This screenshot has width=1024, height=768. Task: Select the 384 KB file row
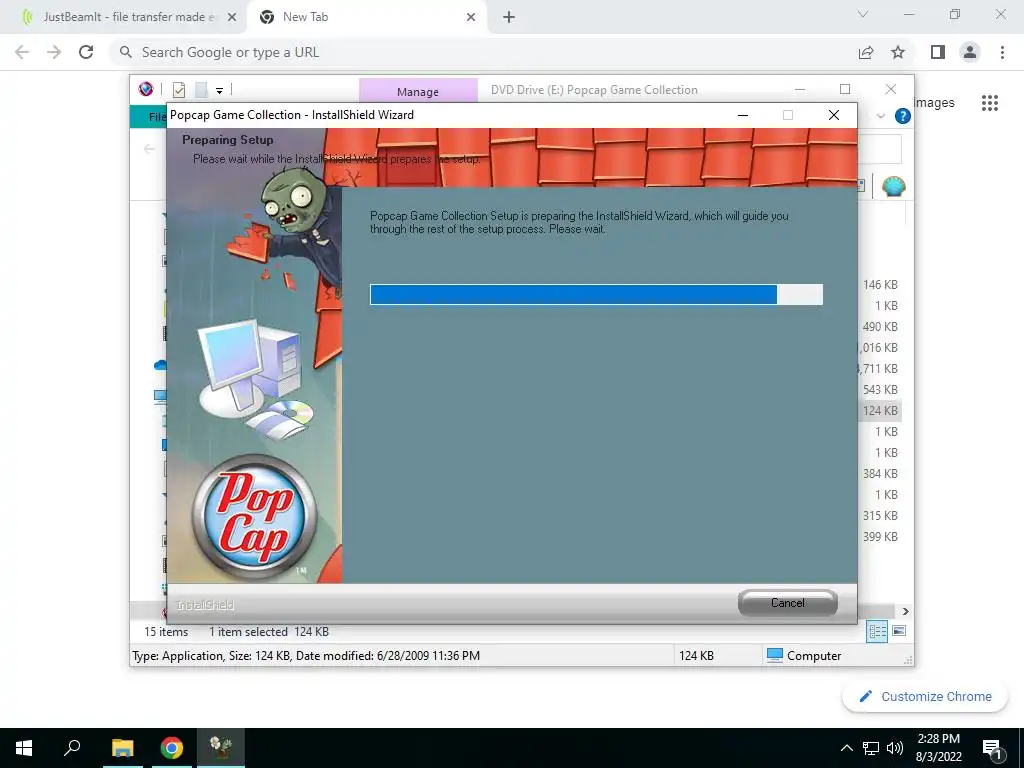(880, 473)
